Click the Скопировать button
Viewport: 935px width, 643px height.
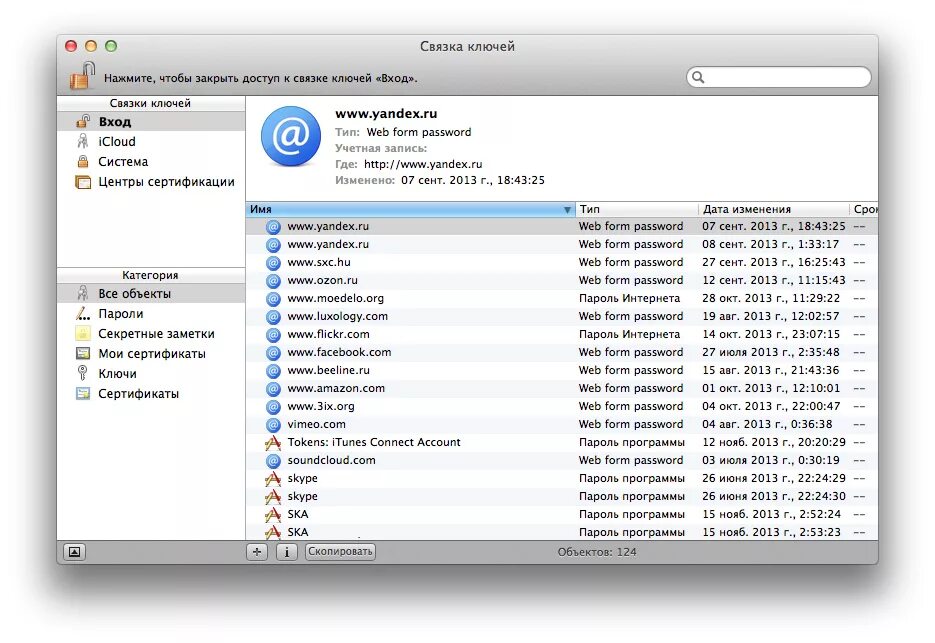point(340,552)
